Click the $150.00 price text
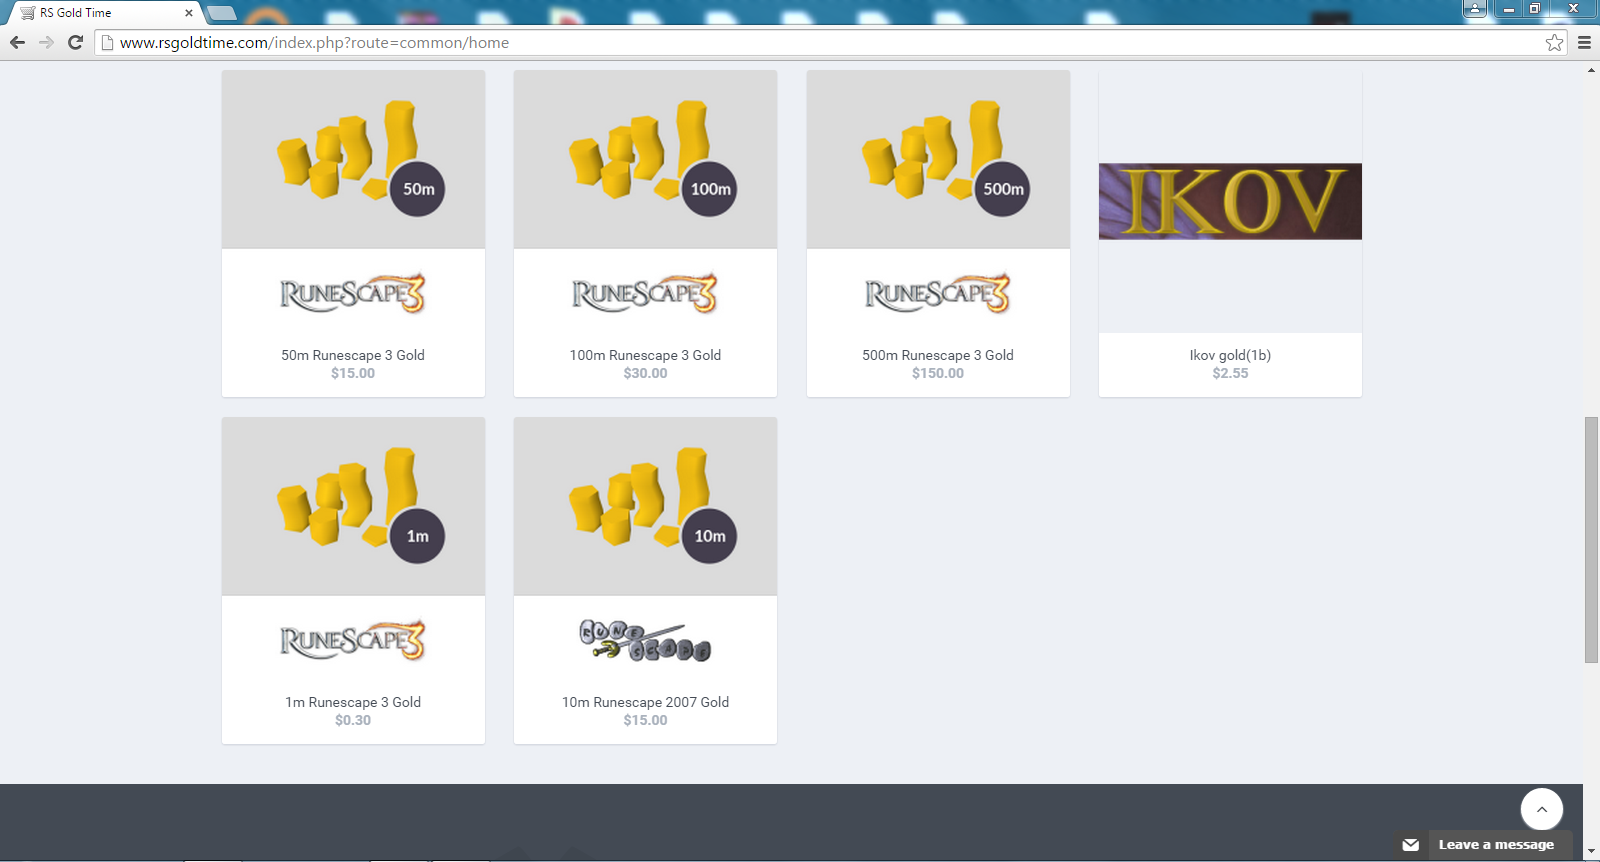This screenshot has height=862, width=1600. [938, 373]
